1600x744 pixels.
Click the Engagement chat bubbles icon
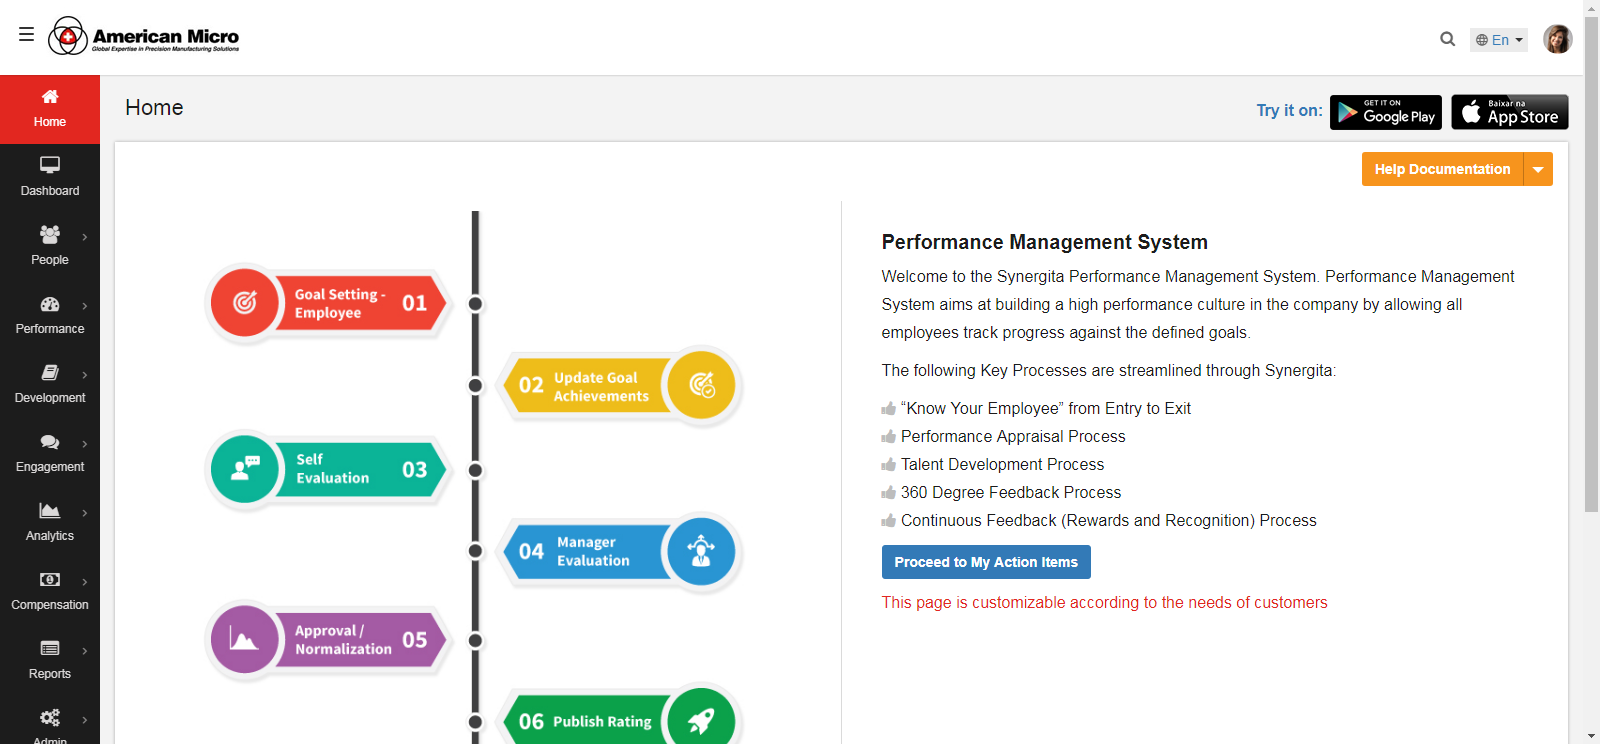tap(50, 442)
